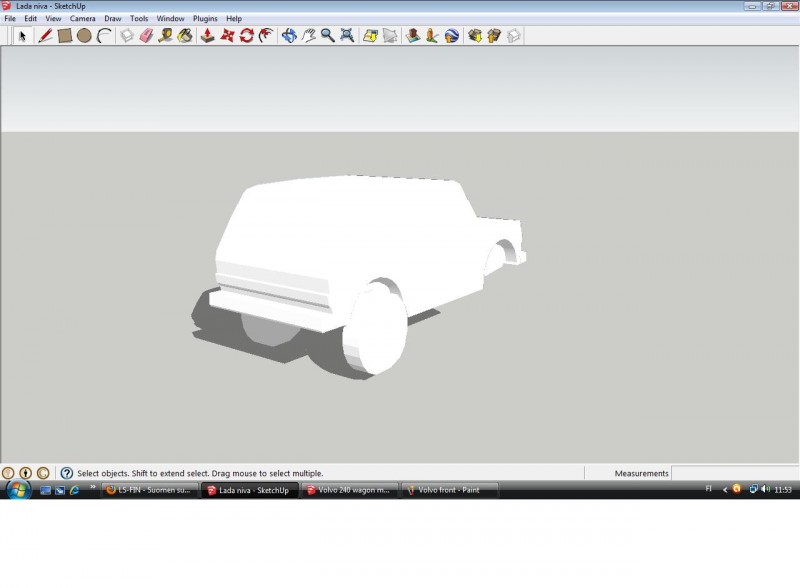800x588 pixels.
Task: Open the Window menu
Action: [170, 18]
